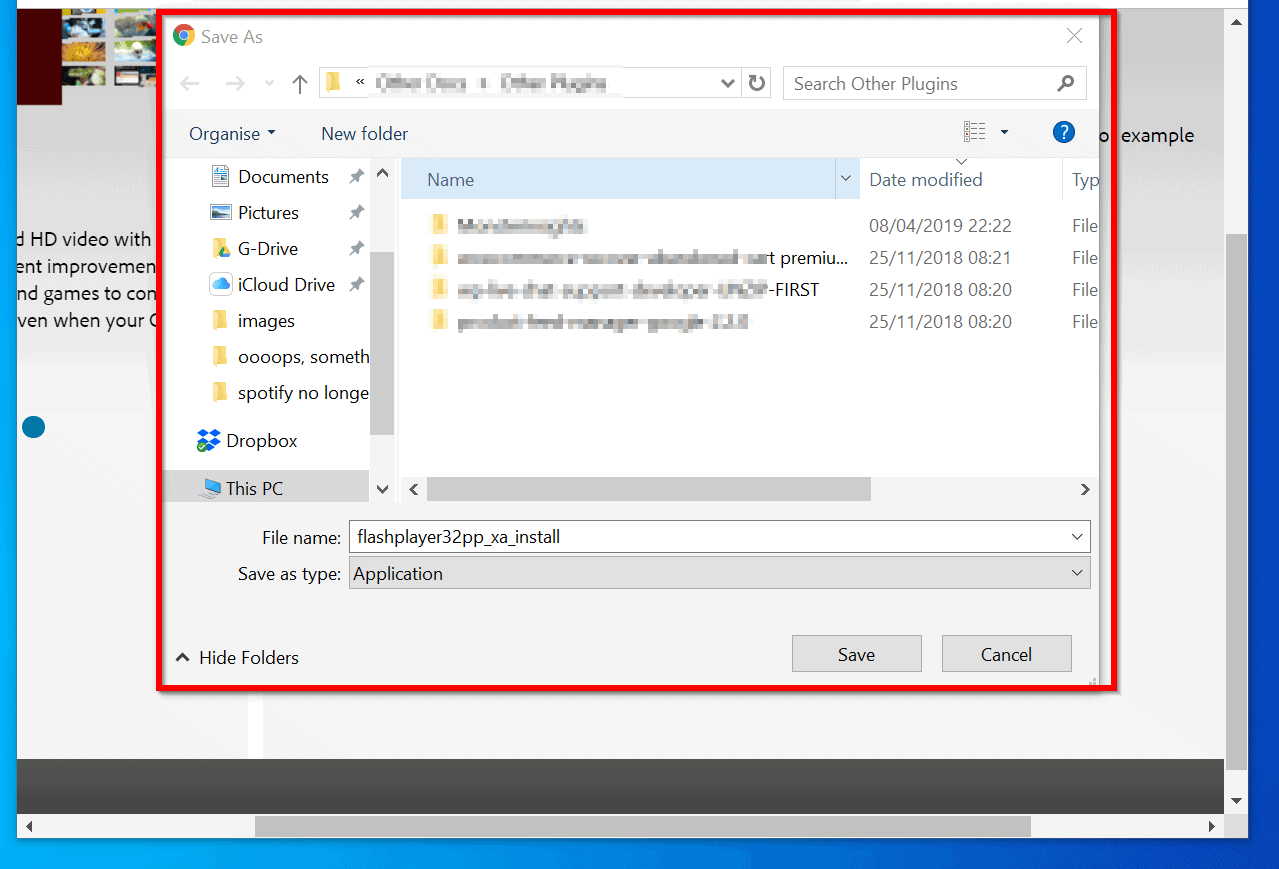Open the Organise menu
This screenshot has height=869, width=1279.
pyautogui.click(x=231, y=133)
